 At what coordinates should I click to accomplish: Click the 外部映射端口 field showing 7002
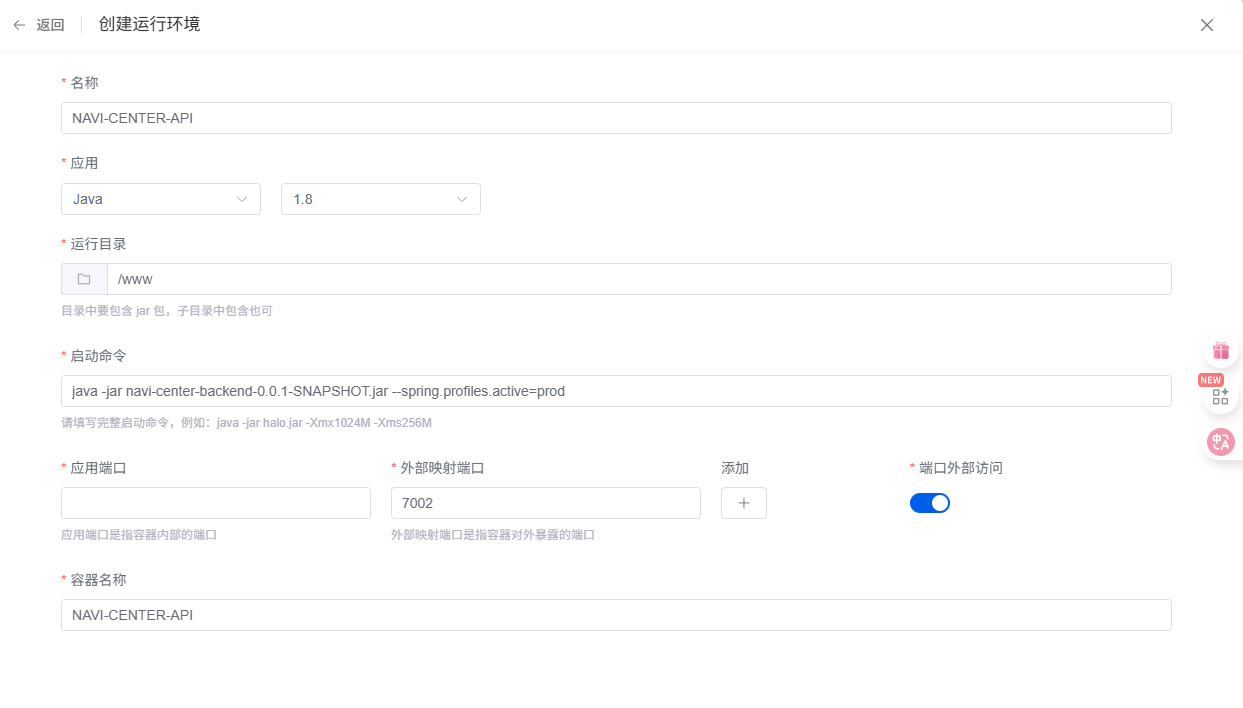[x=545, y=503]
